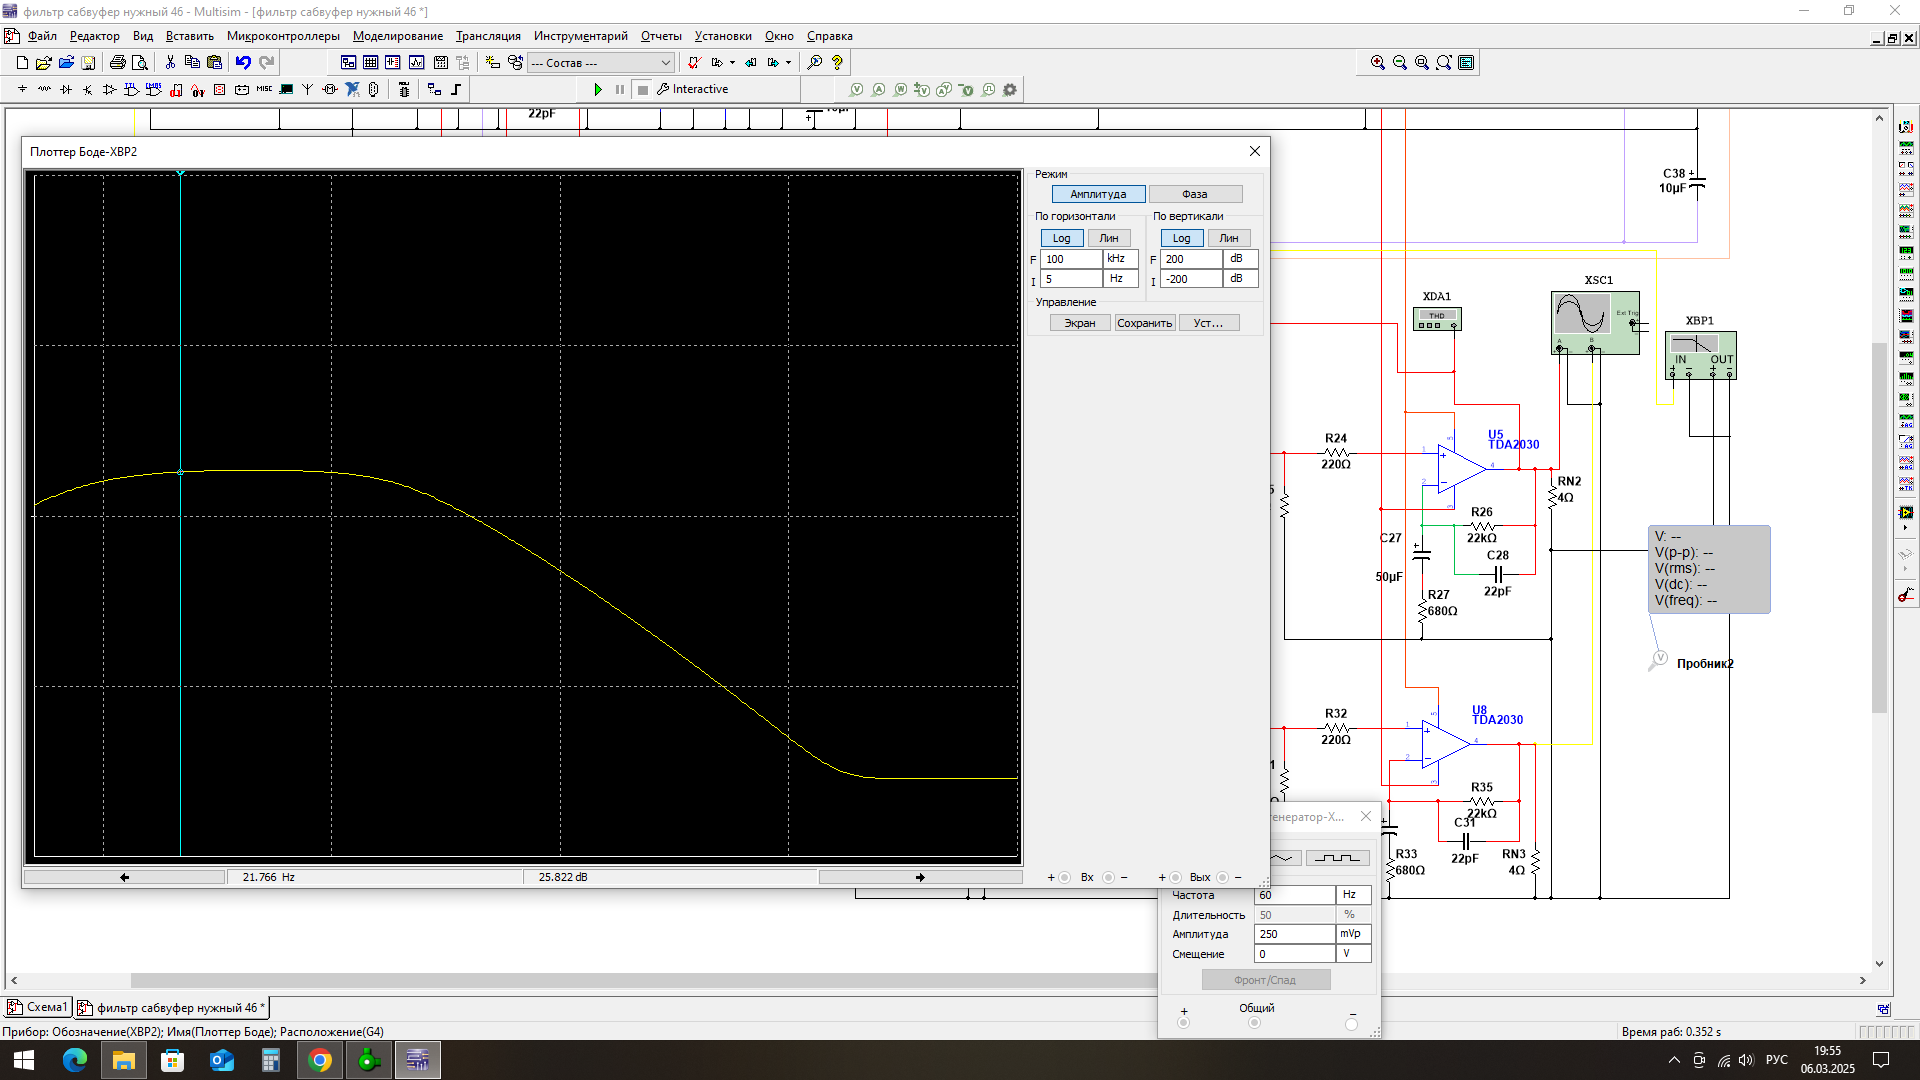Screen dimensions: 1920x1080
Task: Open the Файл menu
Action: pyautogui.click(x=42, y=36)
